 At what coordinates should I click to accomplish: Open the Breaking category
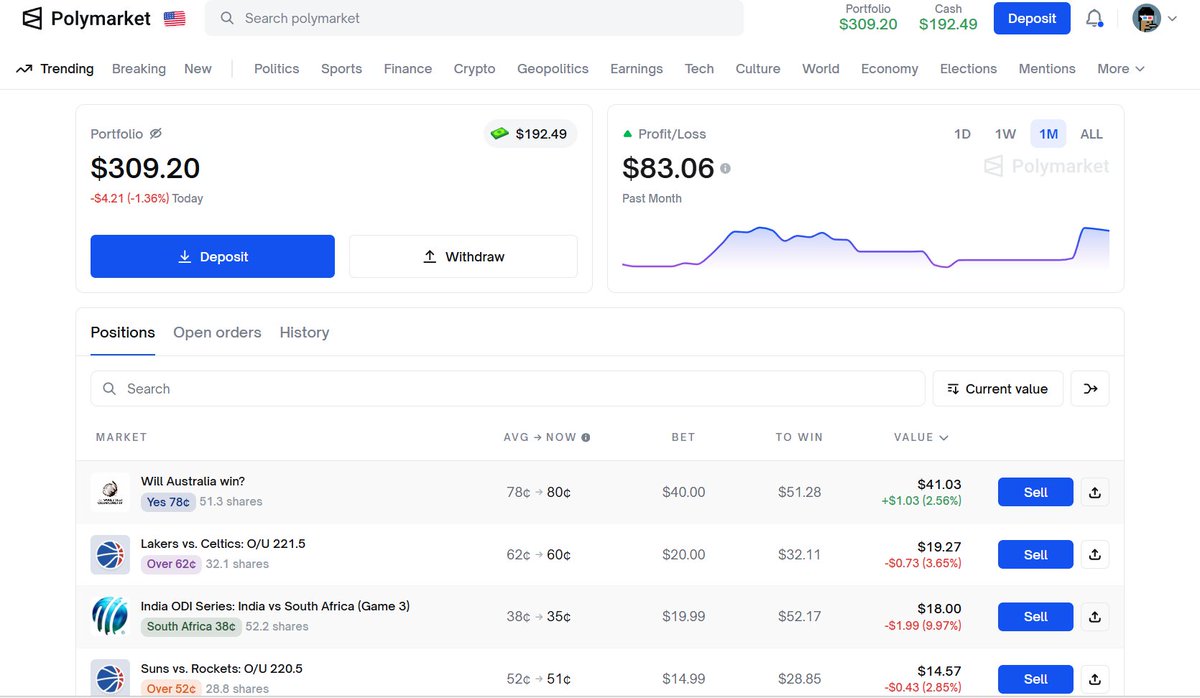pyautogui.click(x=139, y=69)
